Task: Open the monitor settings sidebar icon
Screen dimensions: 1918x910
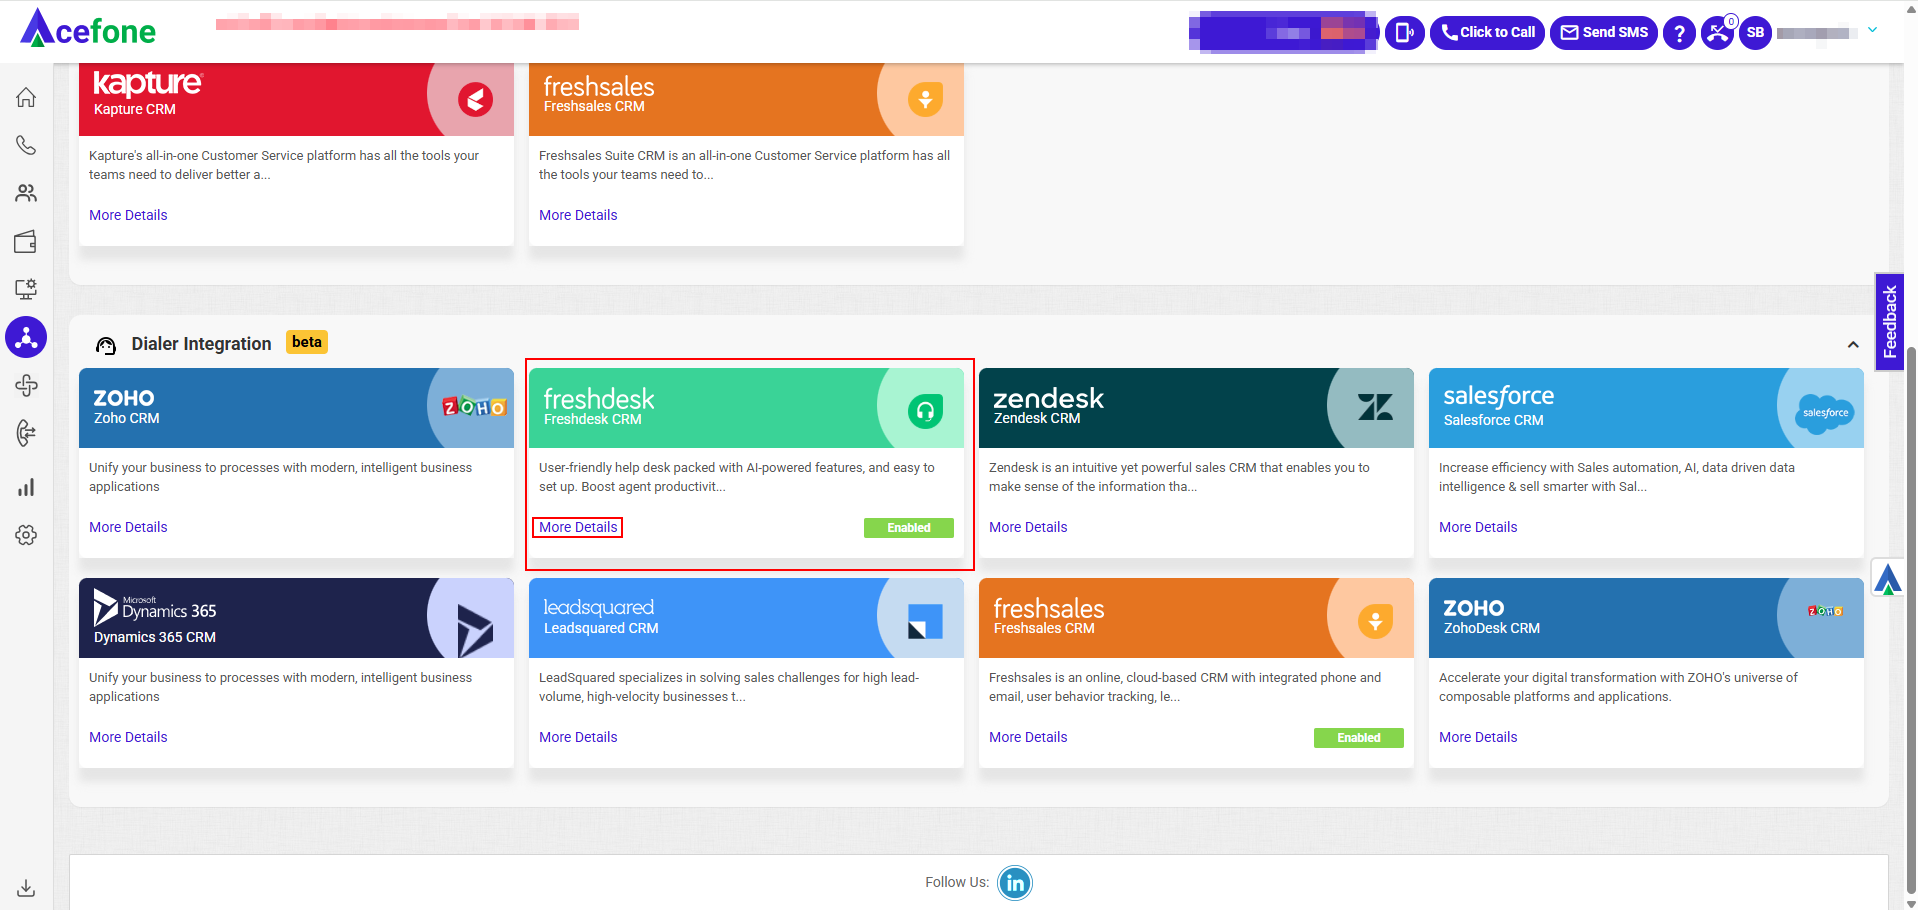Action: 26,289
